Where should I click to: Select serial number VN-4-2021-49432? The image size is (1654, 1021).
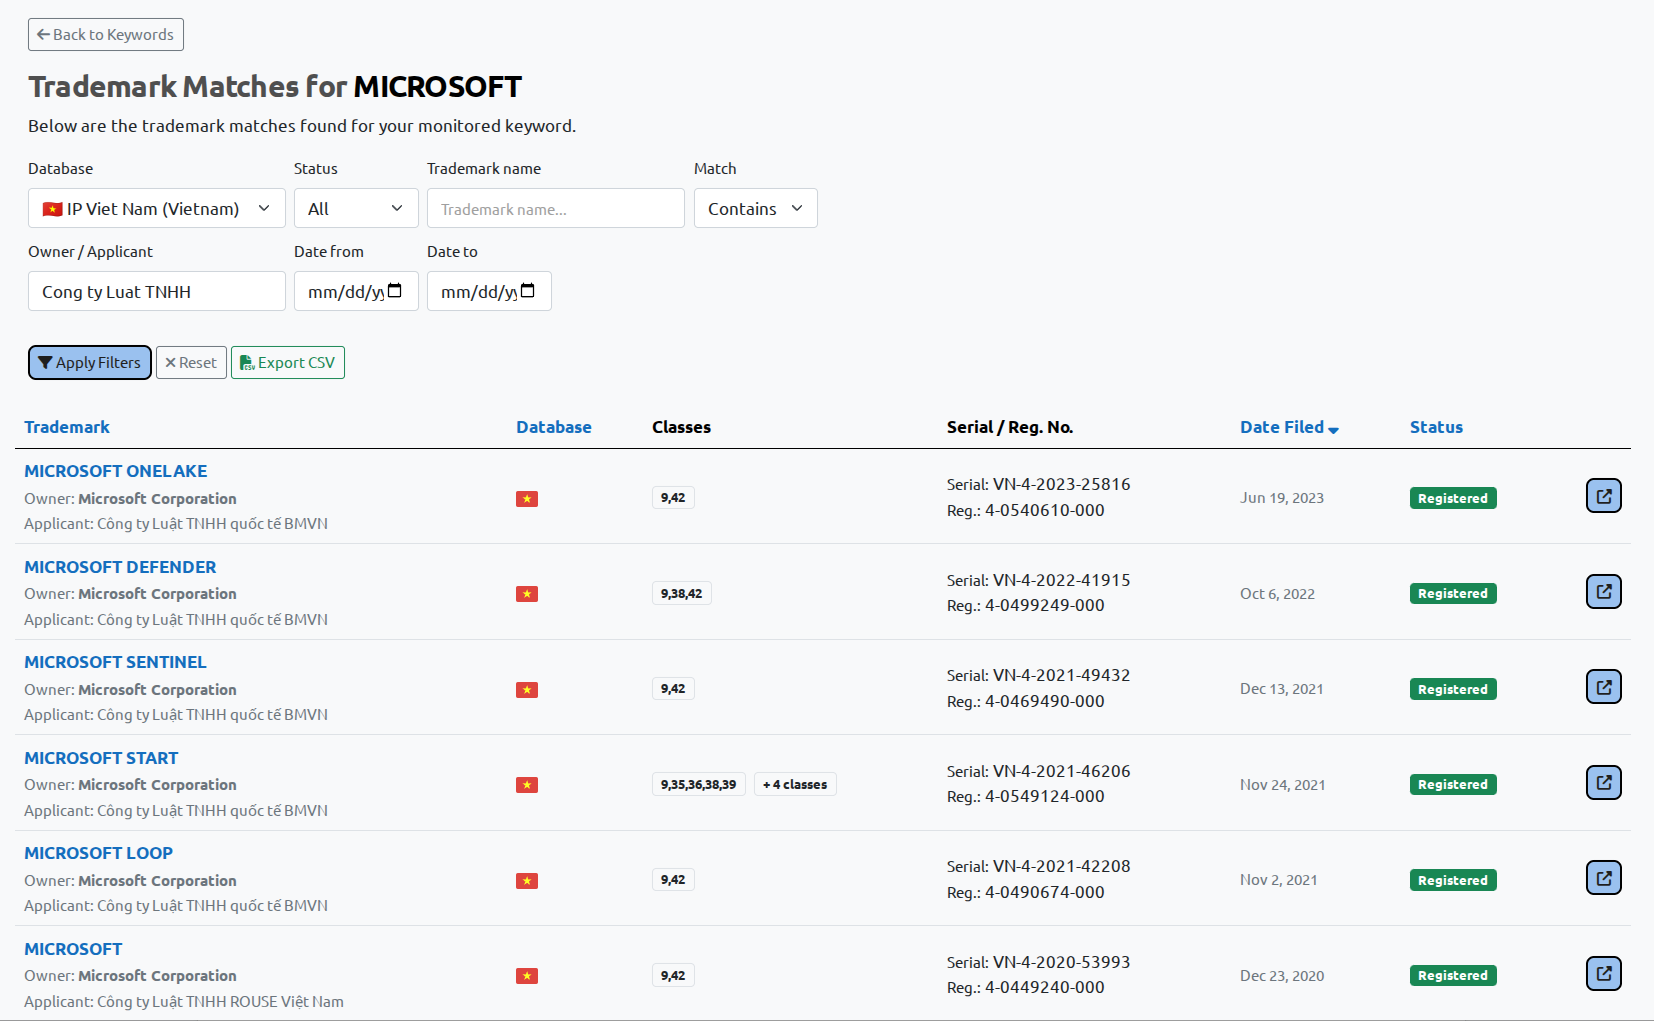click(x=1061, y=675)
